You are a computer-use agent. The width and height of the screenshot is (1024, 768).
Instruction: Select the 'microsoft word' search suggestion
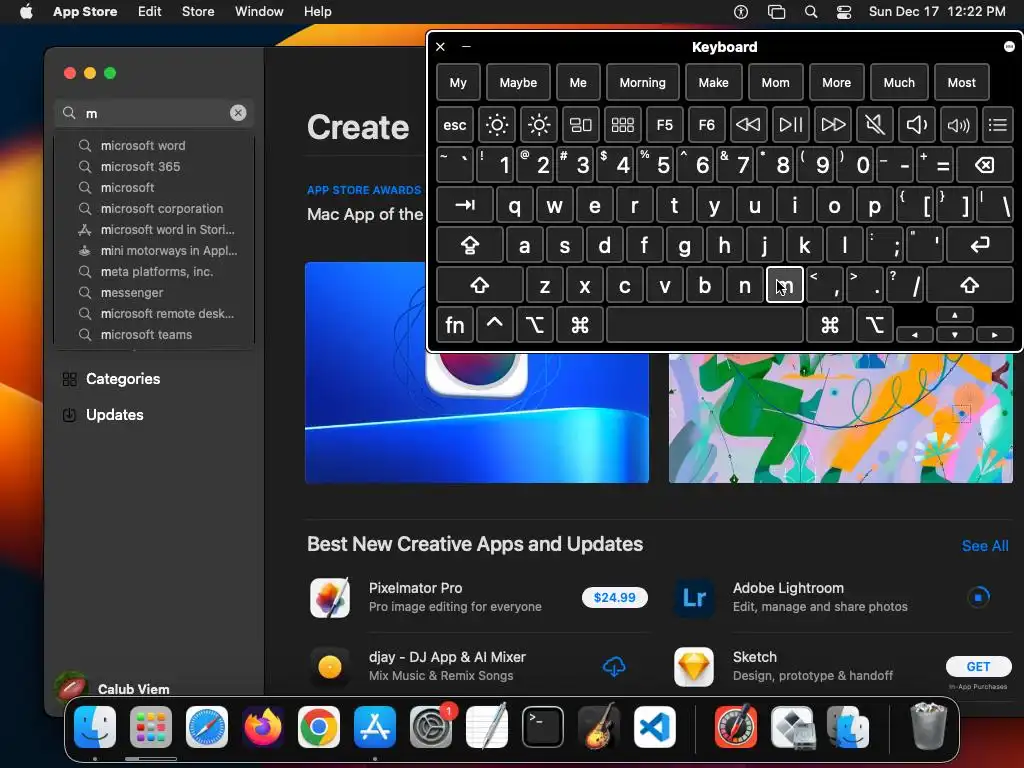[154, 146]
